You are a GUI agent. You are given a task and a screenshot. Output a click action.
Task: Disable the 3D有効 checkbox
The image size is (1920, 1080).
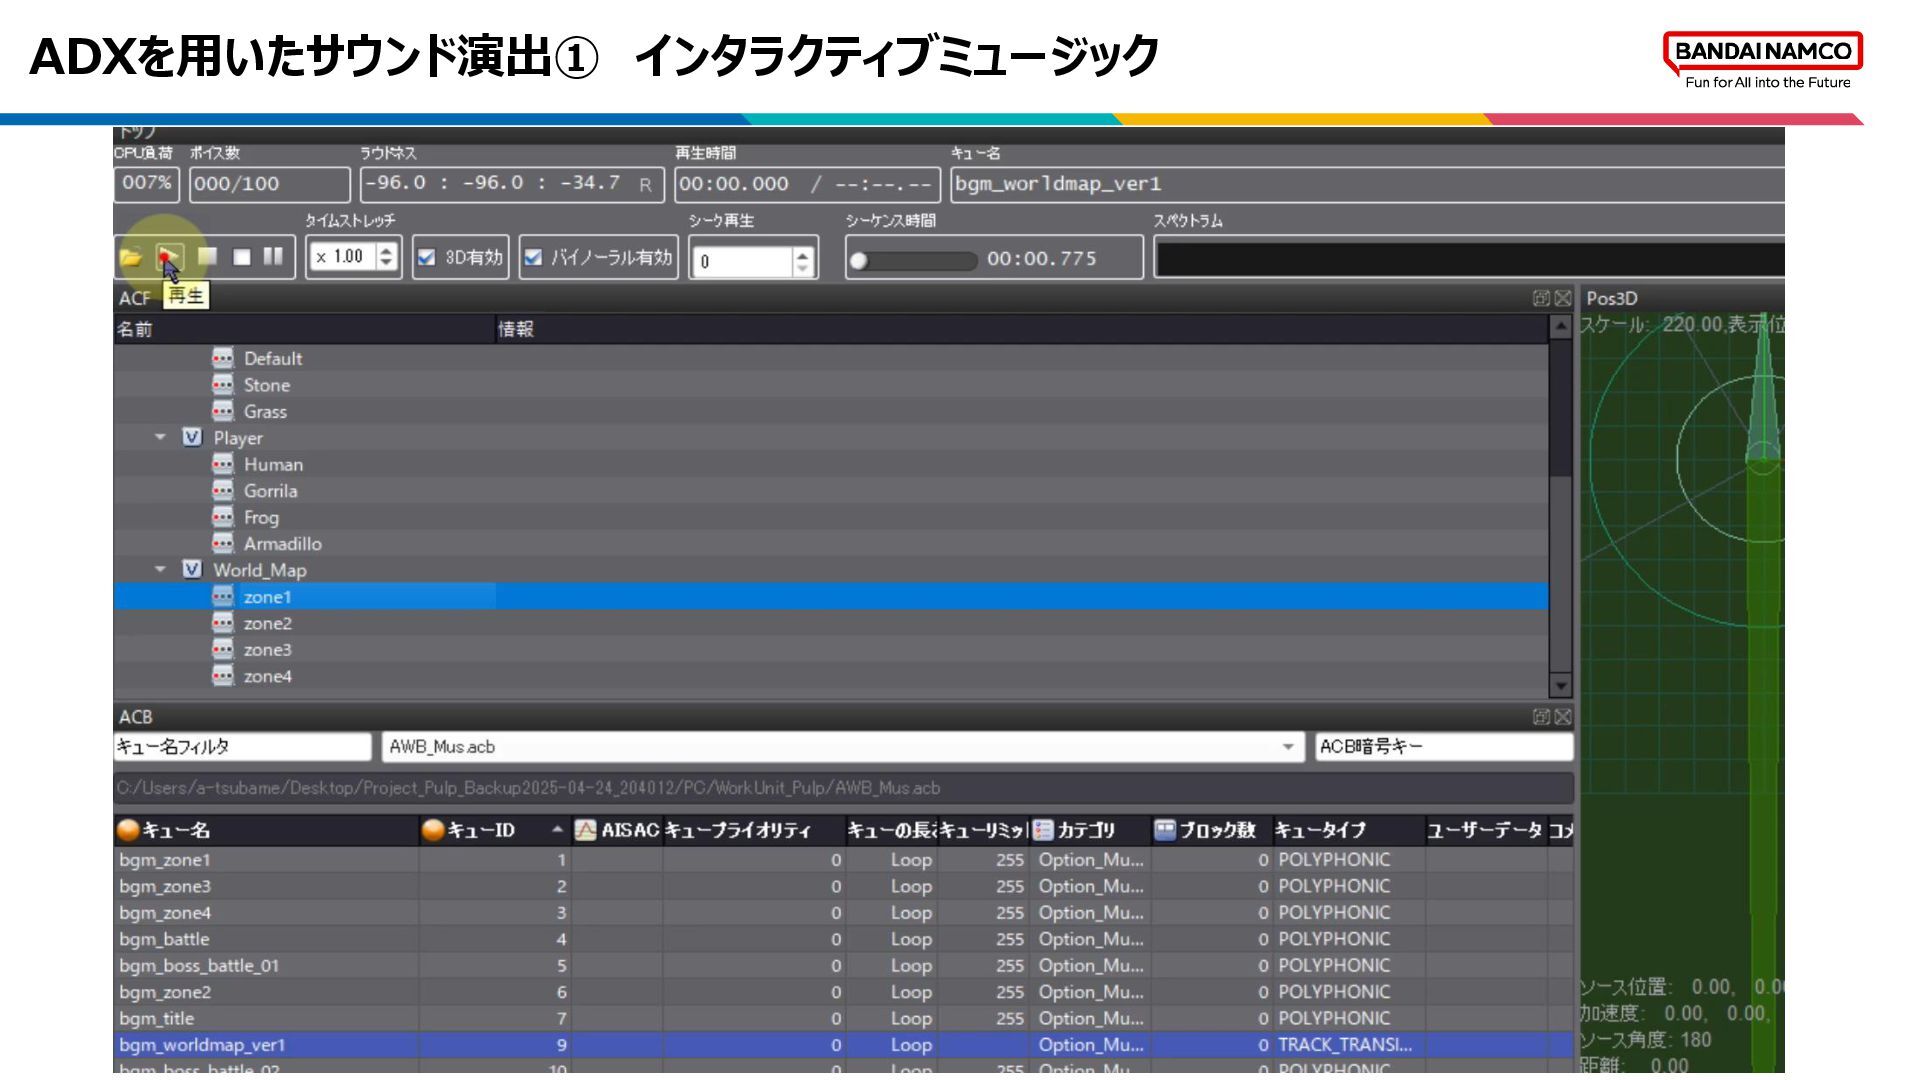click(x=427, y=258)
